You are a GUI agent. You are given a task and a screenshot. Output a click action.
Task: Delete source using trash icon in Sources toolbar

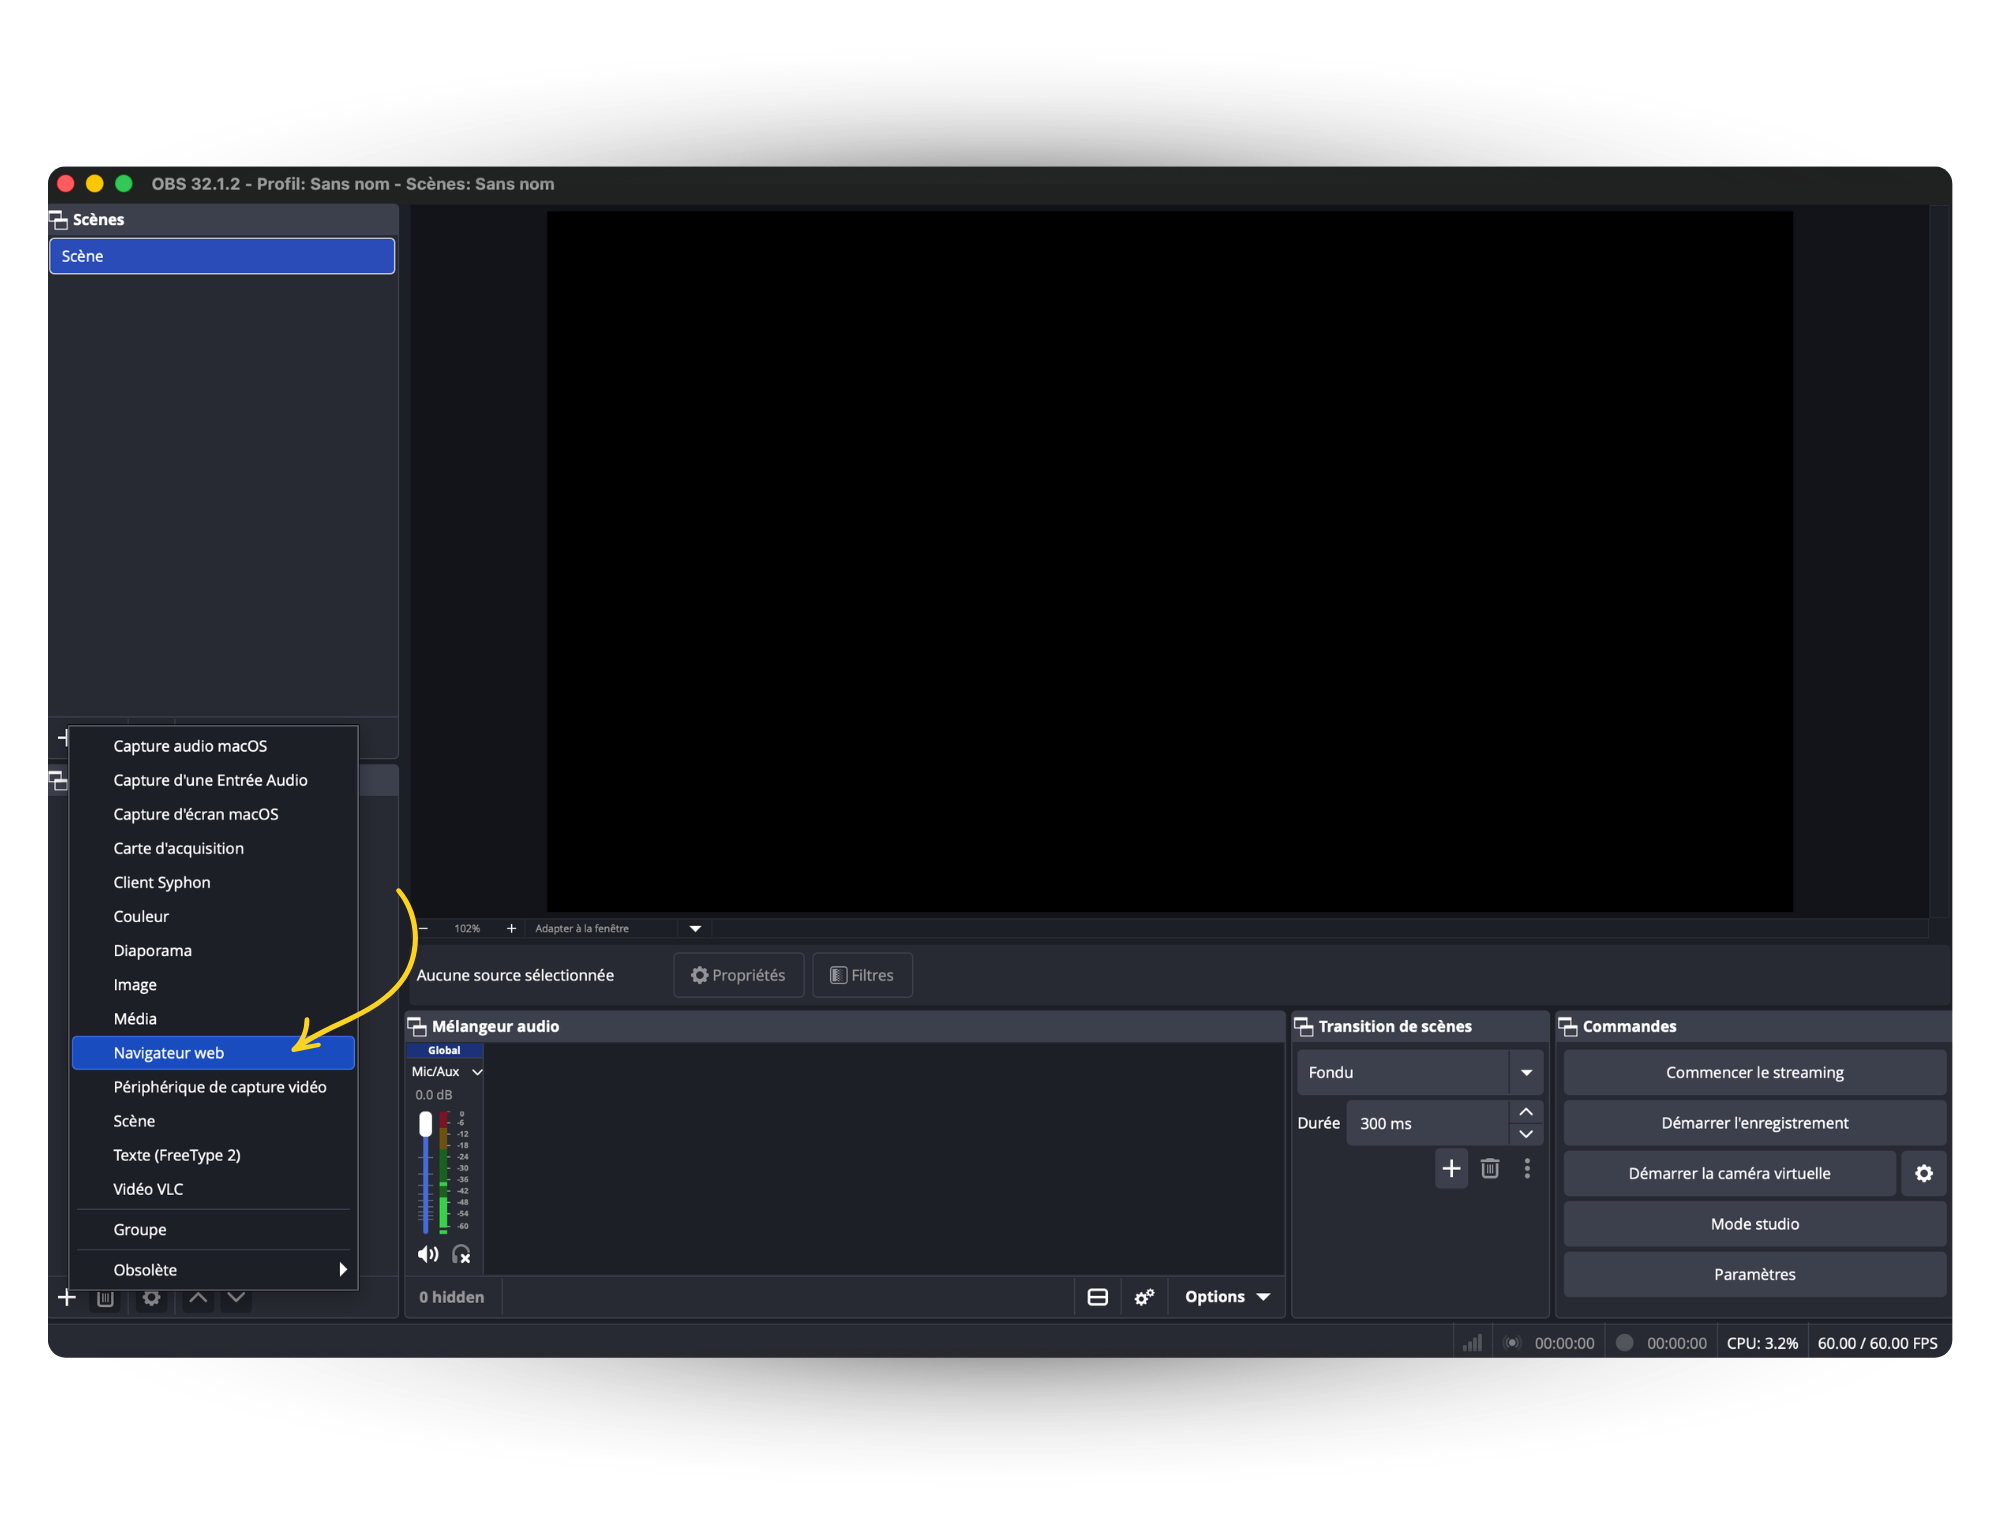pos(105,1298)
